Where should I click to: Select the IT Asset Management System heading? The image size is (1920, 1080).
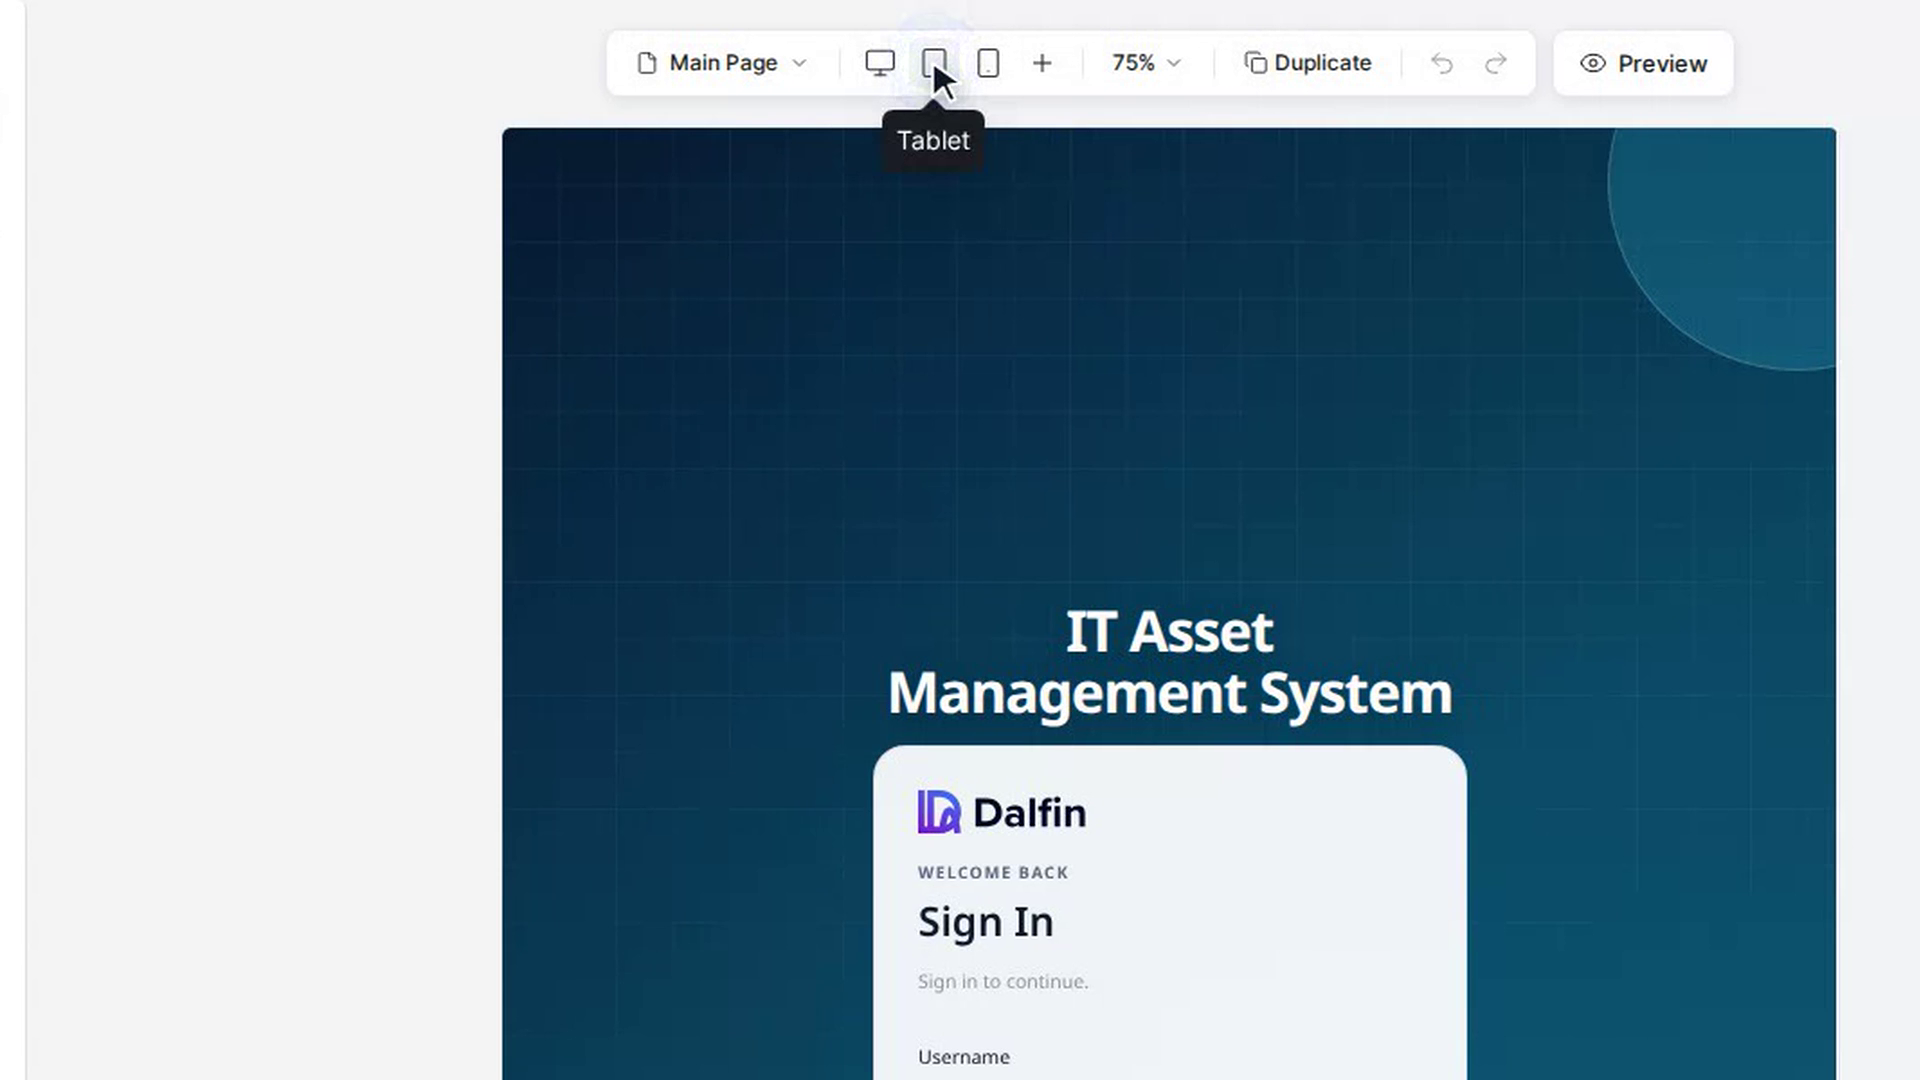click(1170, 662)
